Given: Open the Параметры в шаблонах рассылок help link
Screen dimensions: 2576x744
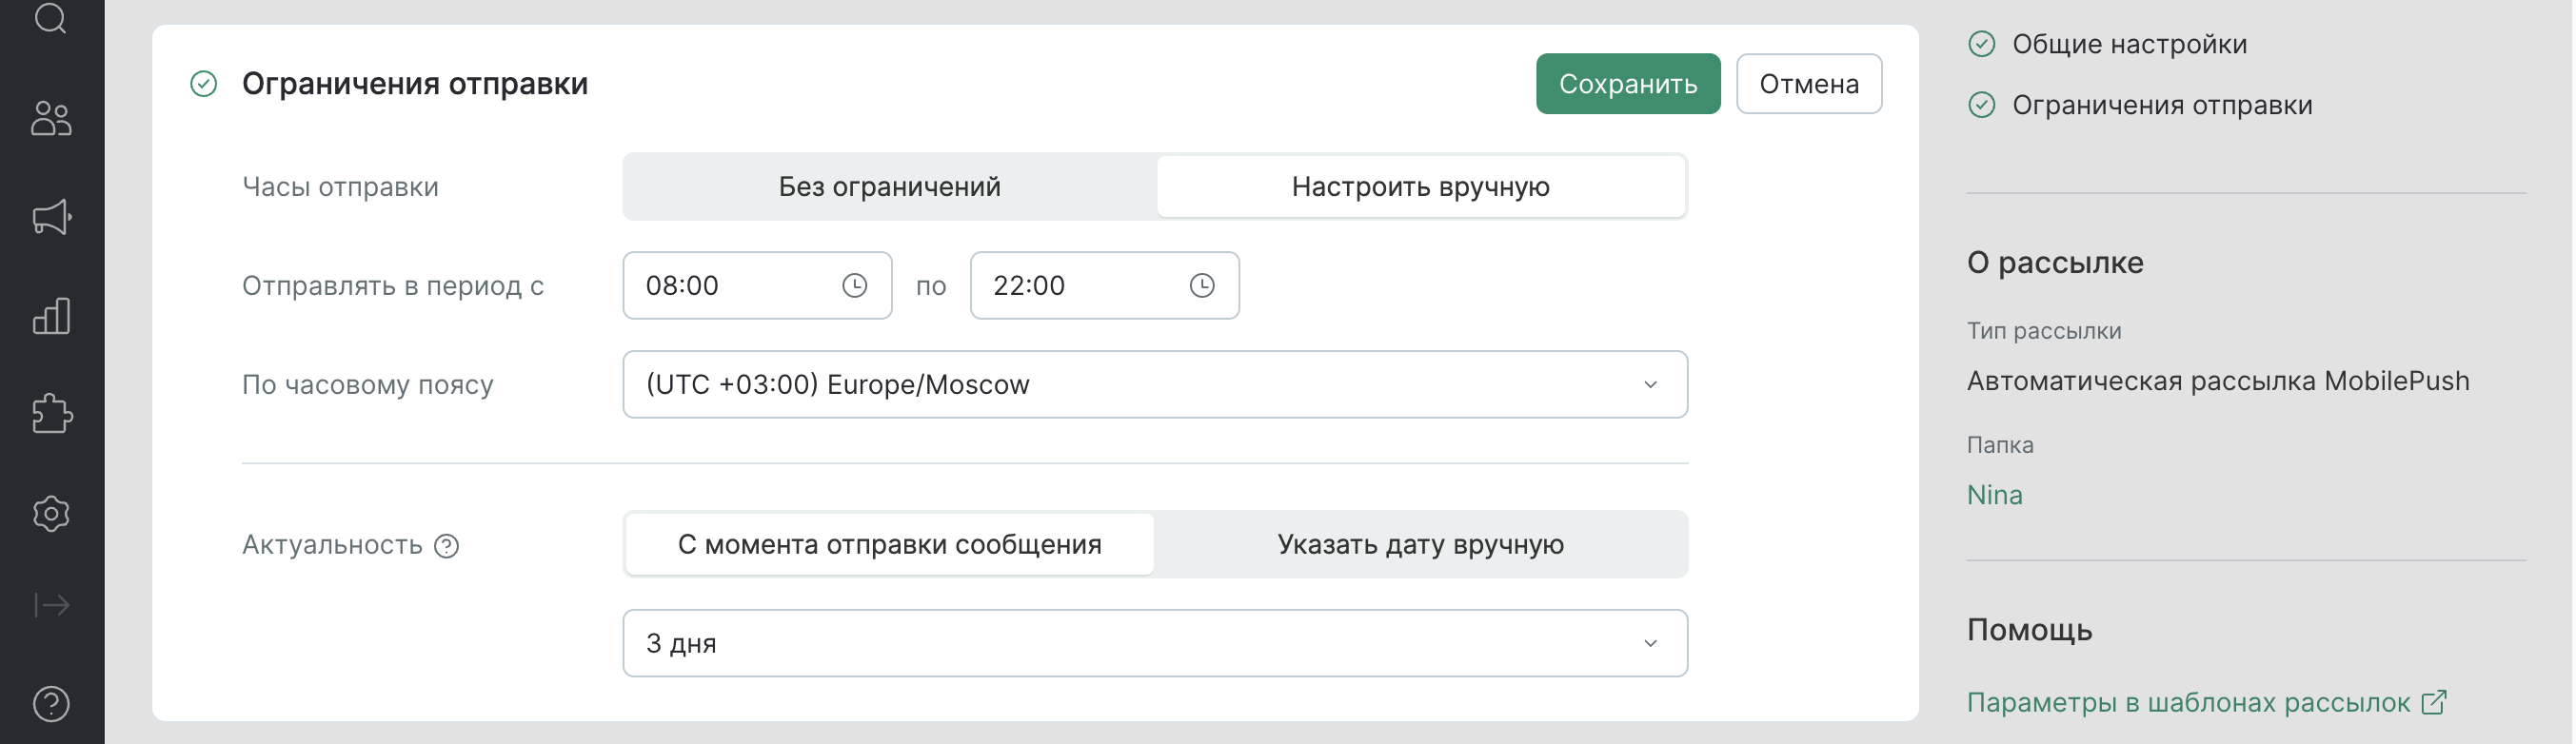Looking at the screenshot, I should click(x=2188, y=702).
